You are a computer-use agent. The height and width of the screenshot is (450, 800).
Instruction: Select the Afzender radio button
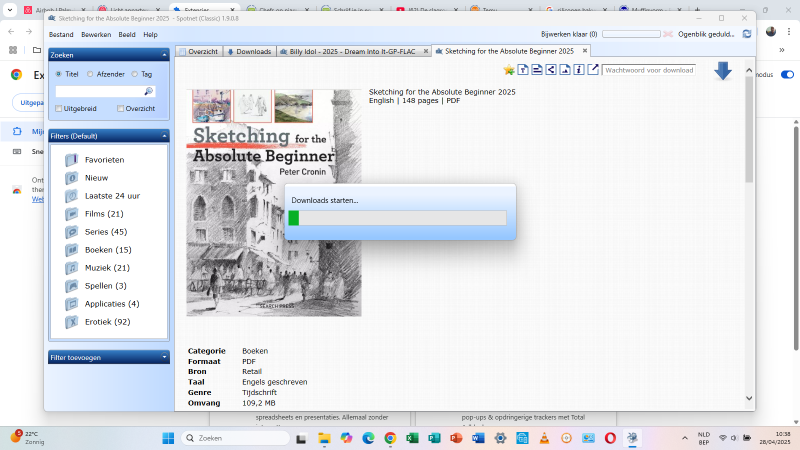pyautogui.click(x=91, y=74)
